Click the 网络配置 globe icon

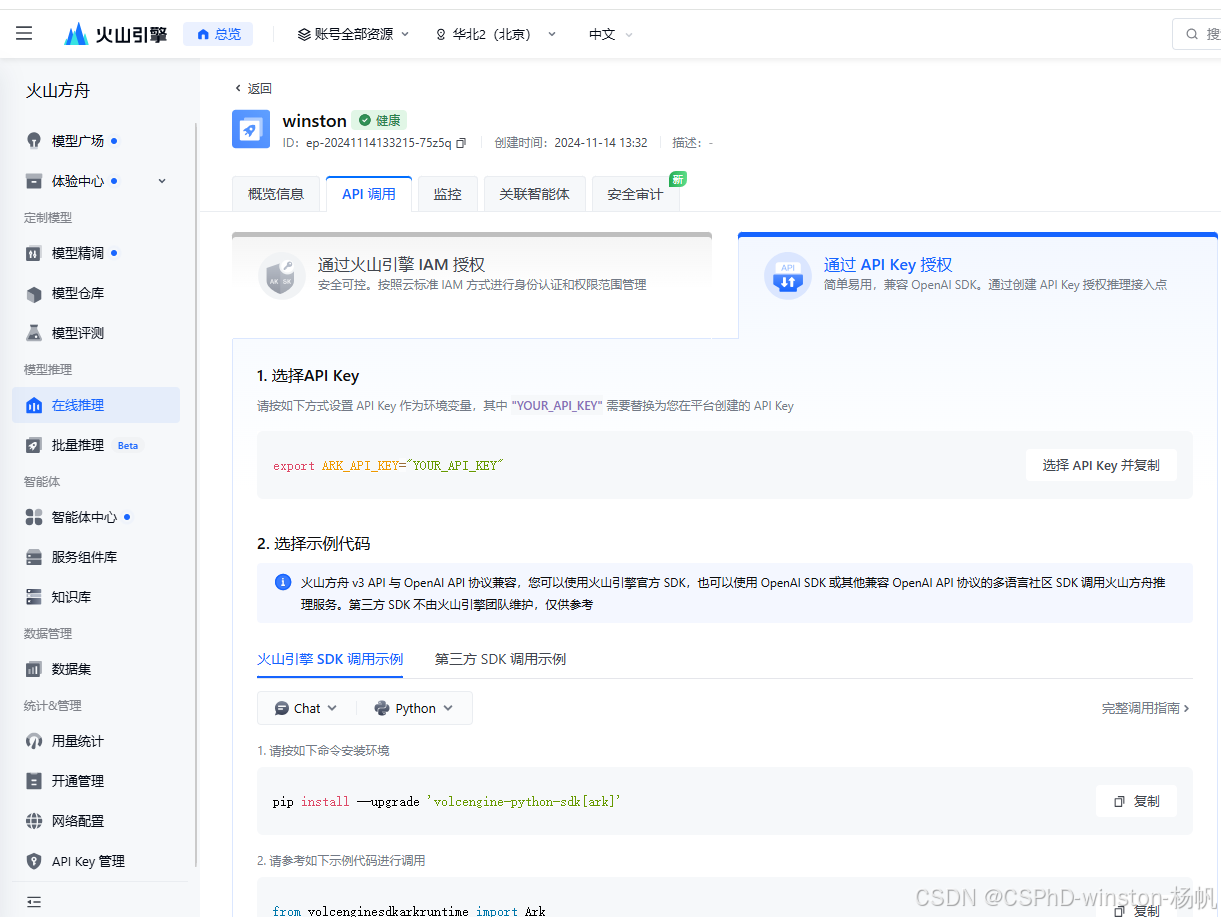[x=34, y=821]
